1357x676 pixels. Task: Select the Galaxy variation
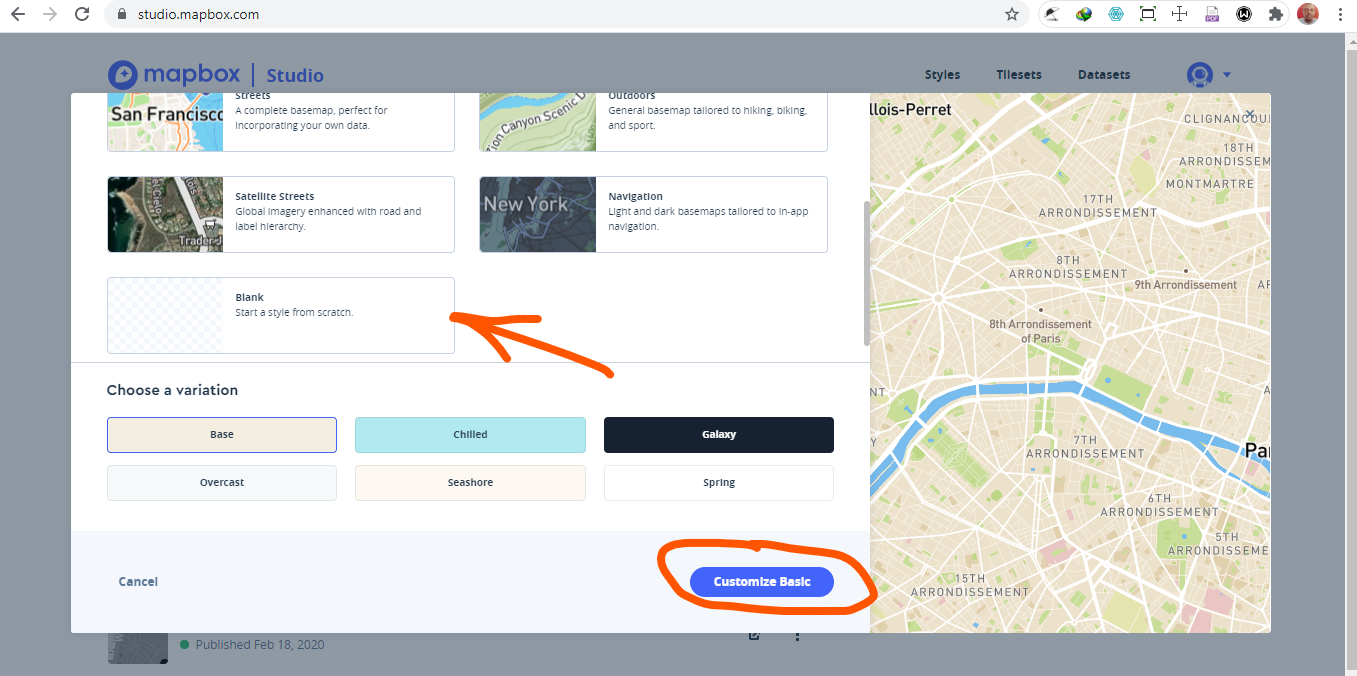tap(718, 434)
